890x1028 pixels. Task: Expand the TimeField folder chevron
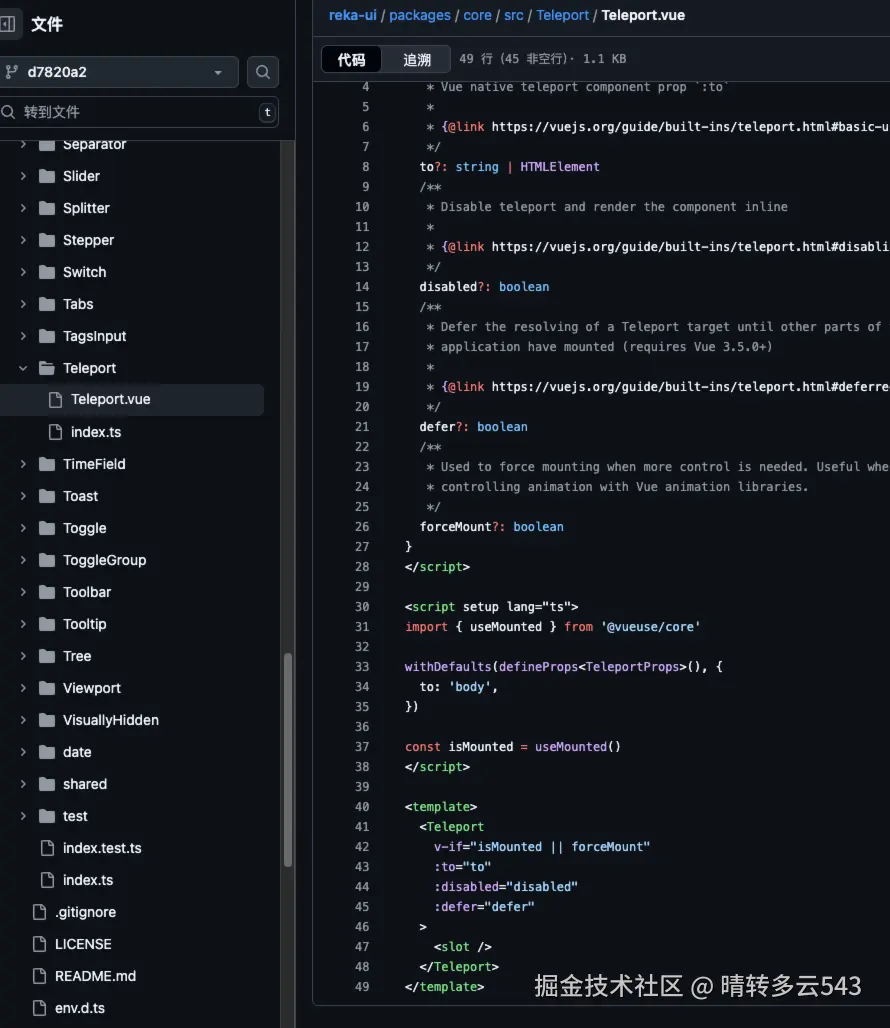point(24,464)
